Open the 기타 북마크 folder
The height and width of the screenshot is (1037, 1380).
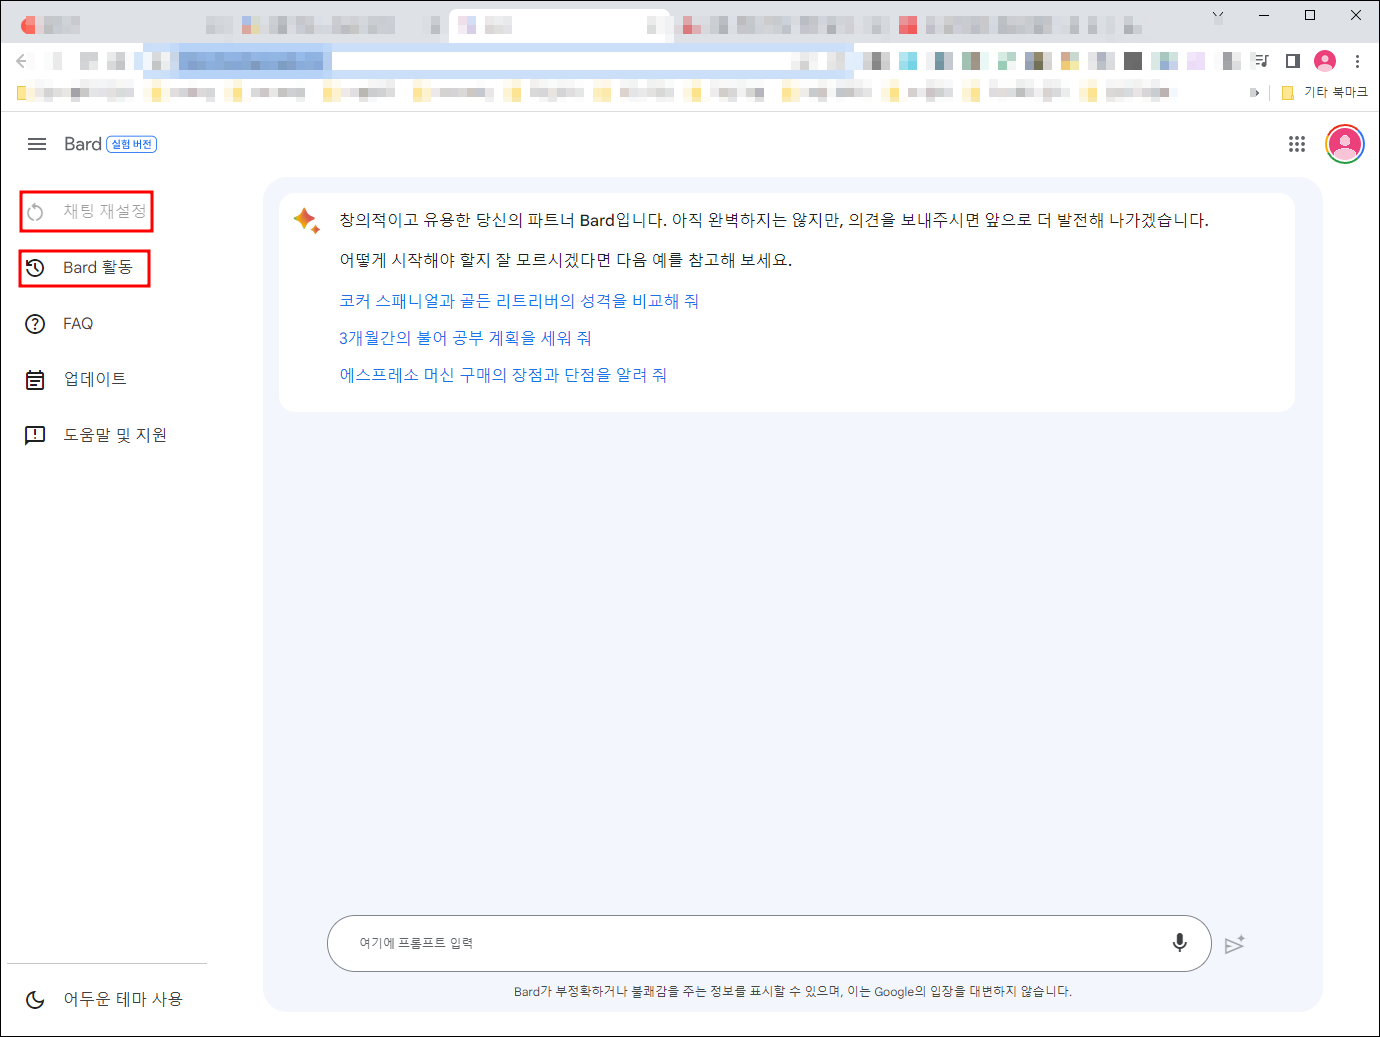[1324, 92]
